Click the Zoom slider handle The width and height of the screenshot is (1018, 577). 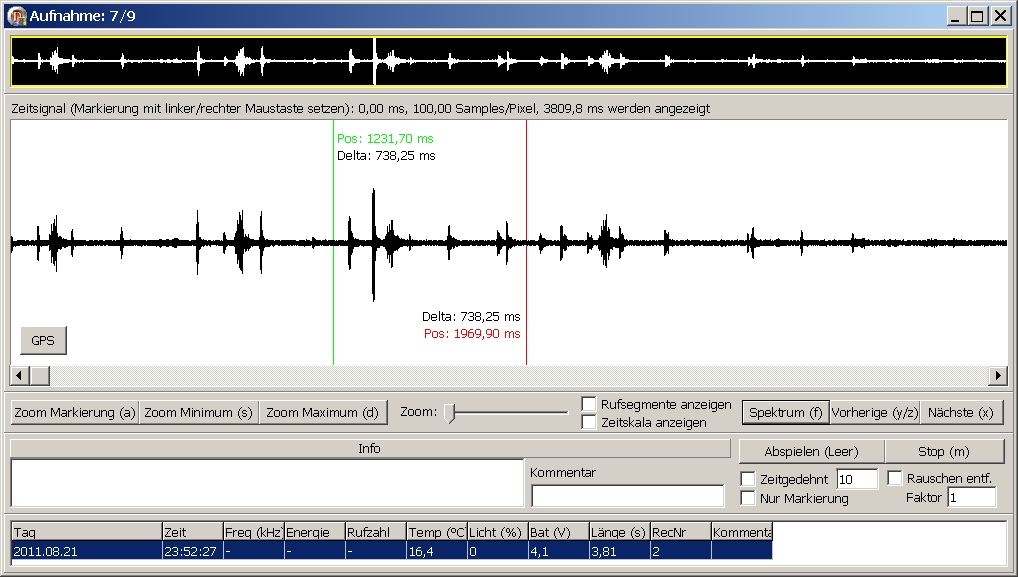(x=450, y=412)
